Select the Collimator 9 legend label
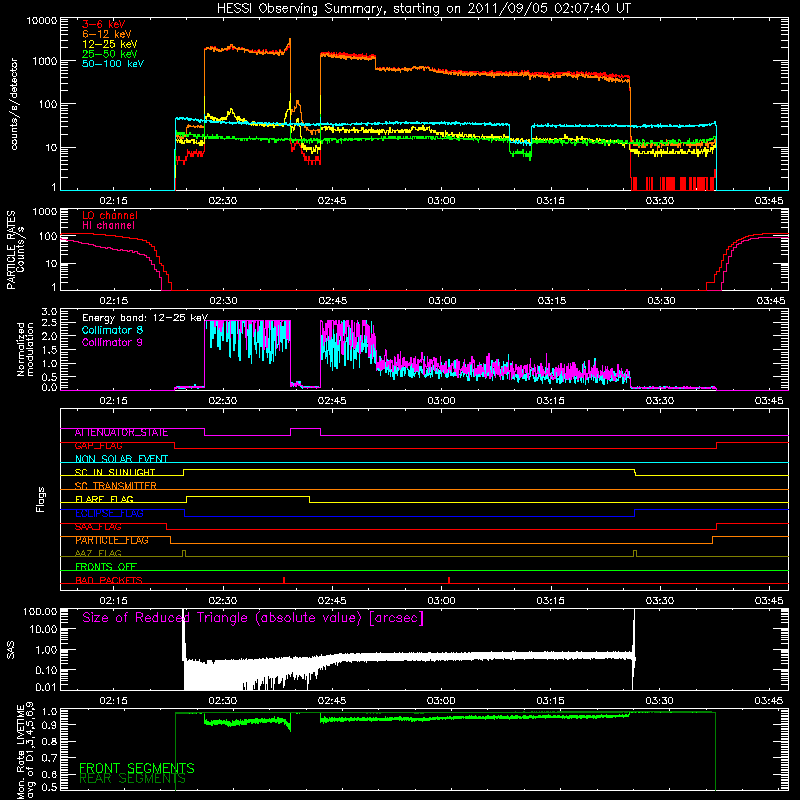 pyautogui.click(x=112, y=342)
